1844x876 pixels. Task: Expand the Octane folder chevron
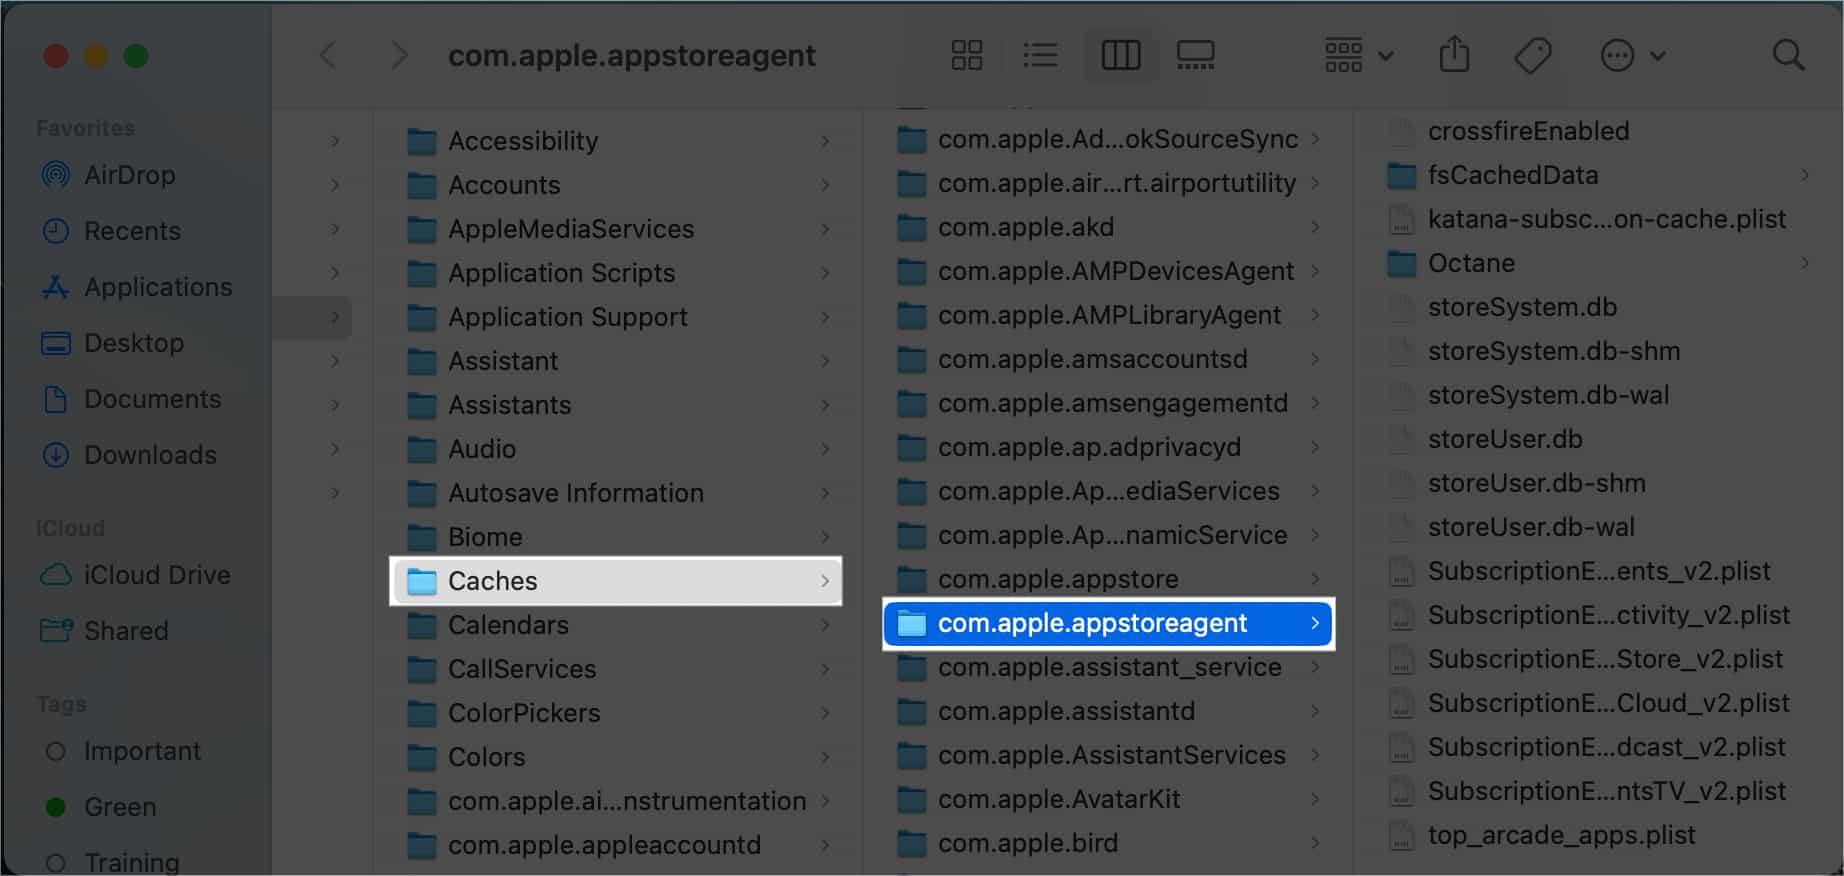[1805, 263]
